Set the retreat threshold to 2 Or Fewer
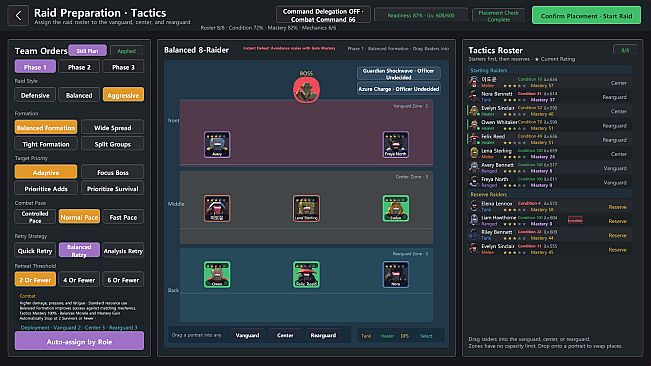Screen dimensions: 651x366 pos(35,280)
